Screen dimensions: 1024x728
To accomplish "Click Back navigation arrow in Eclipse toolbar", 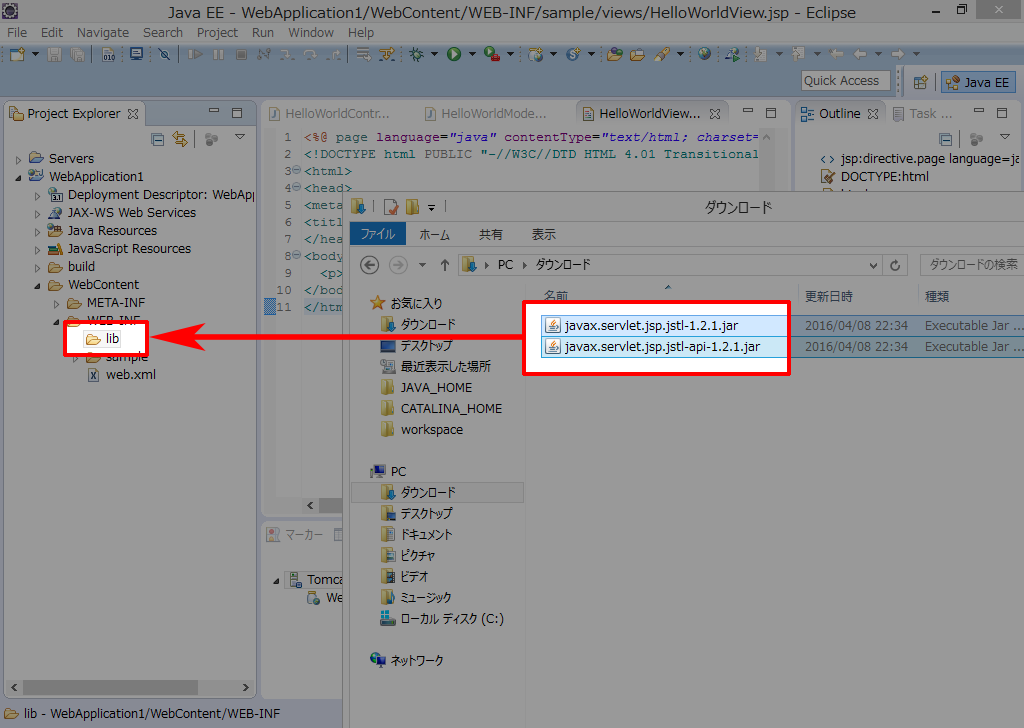I will [x=860, y=54].
